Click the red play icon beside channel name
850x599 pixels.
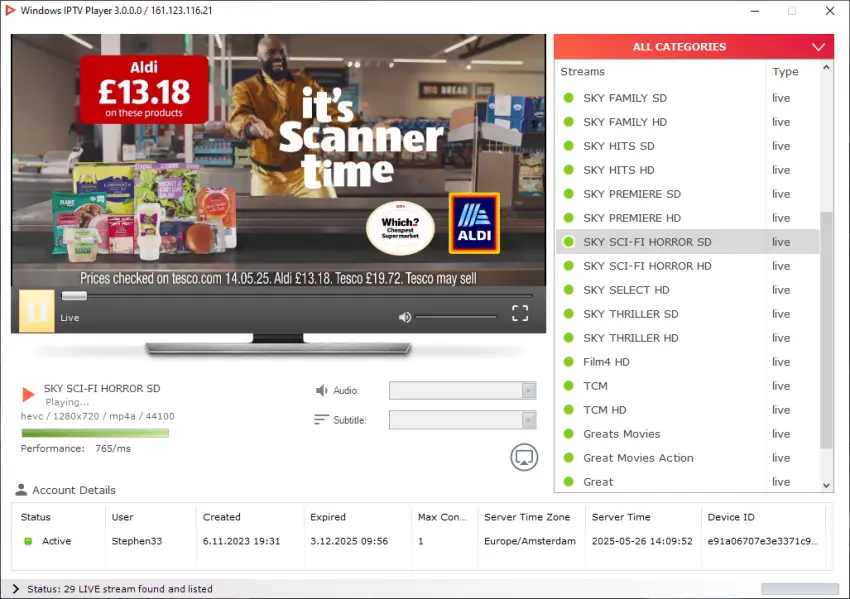[28, 394]
